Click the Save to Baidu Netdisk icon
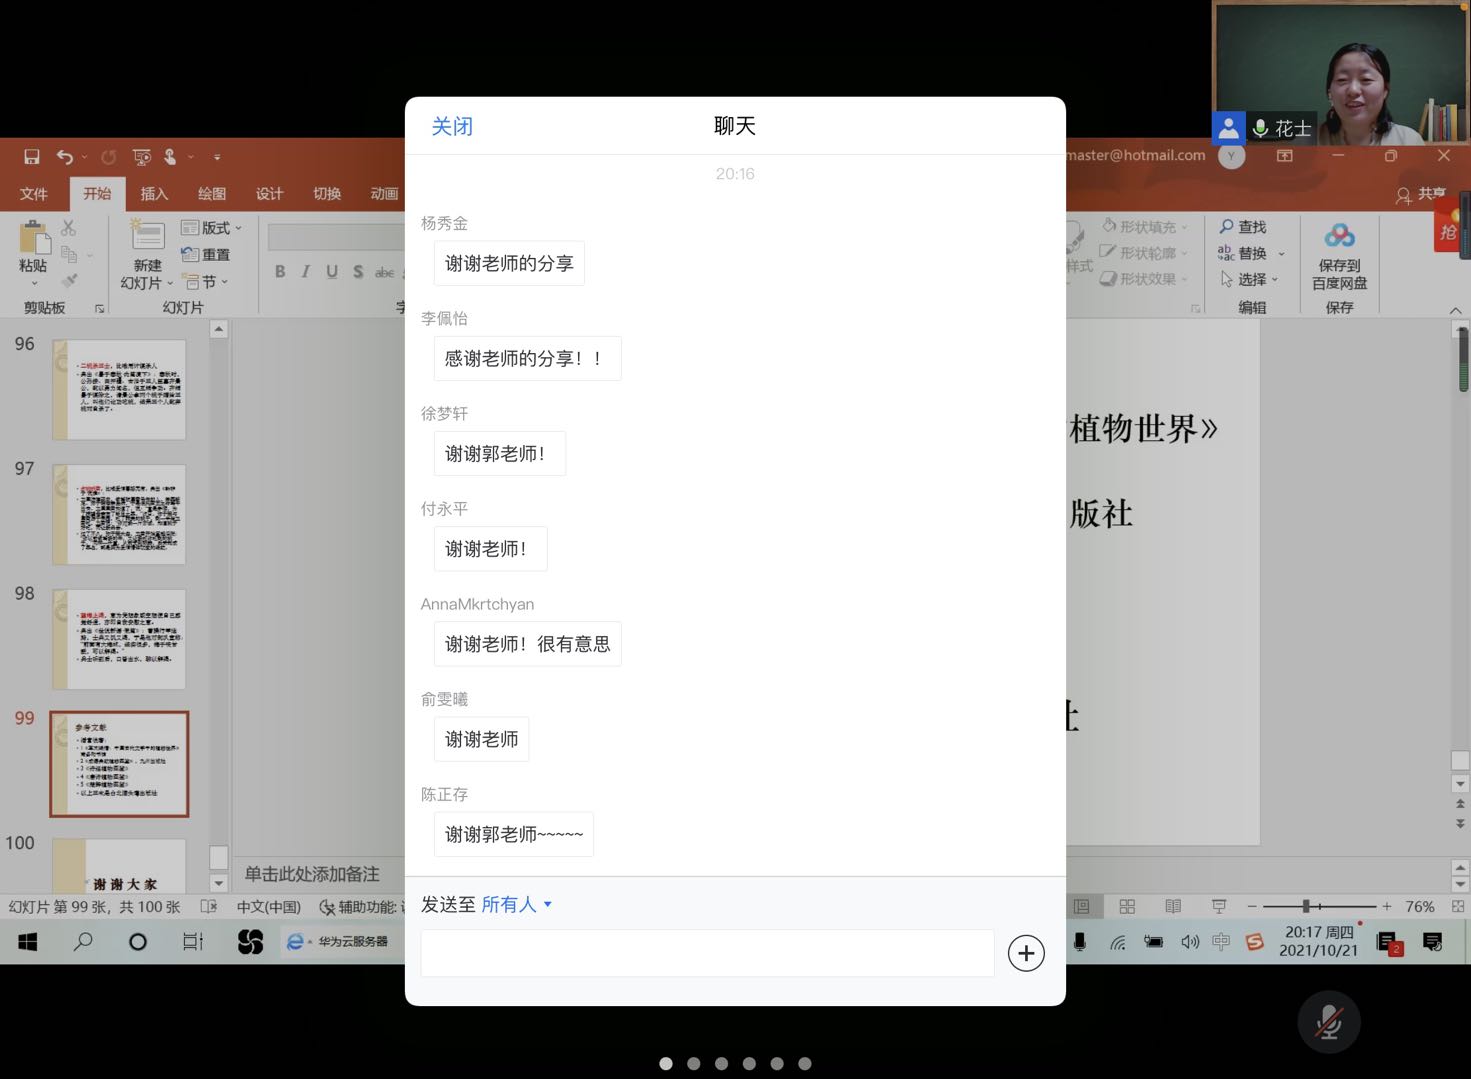1471x1079 pixels. coord(1339,237)
